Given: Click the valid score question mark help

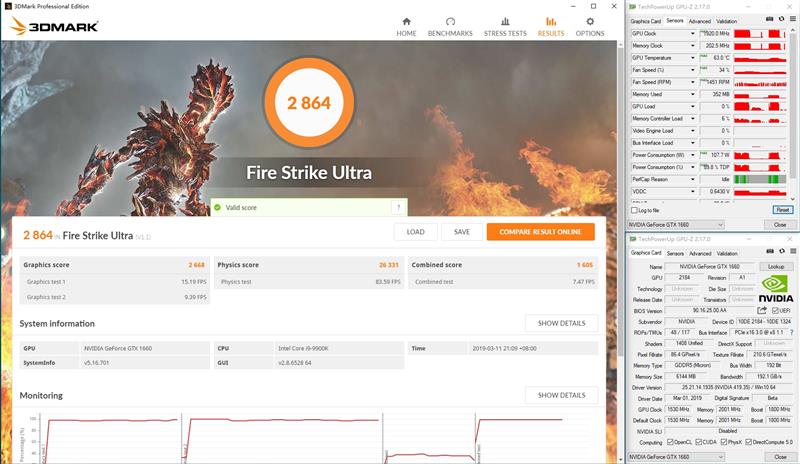Looking at the screenshot, I should tap(398, 207).
